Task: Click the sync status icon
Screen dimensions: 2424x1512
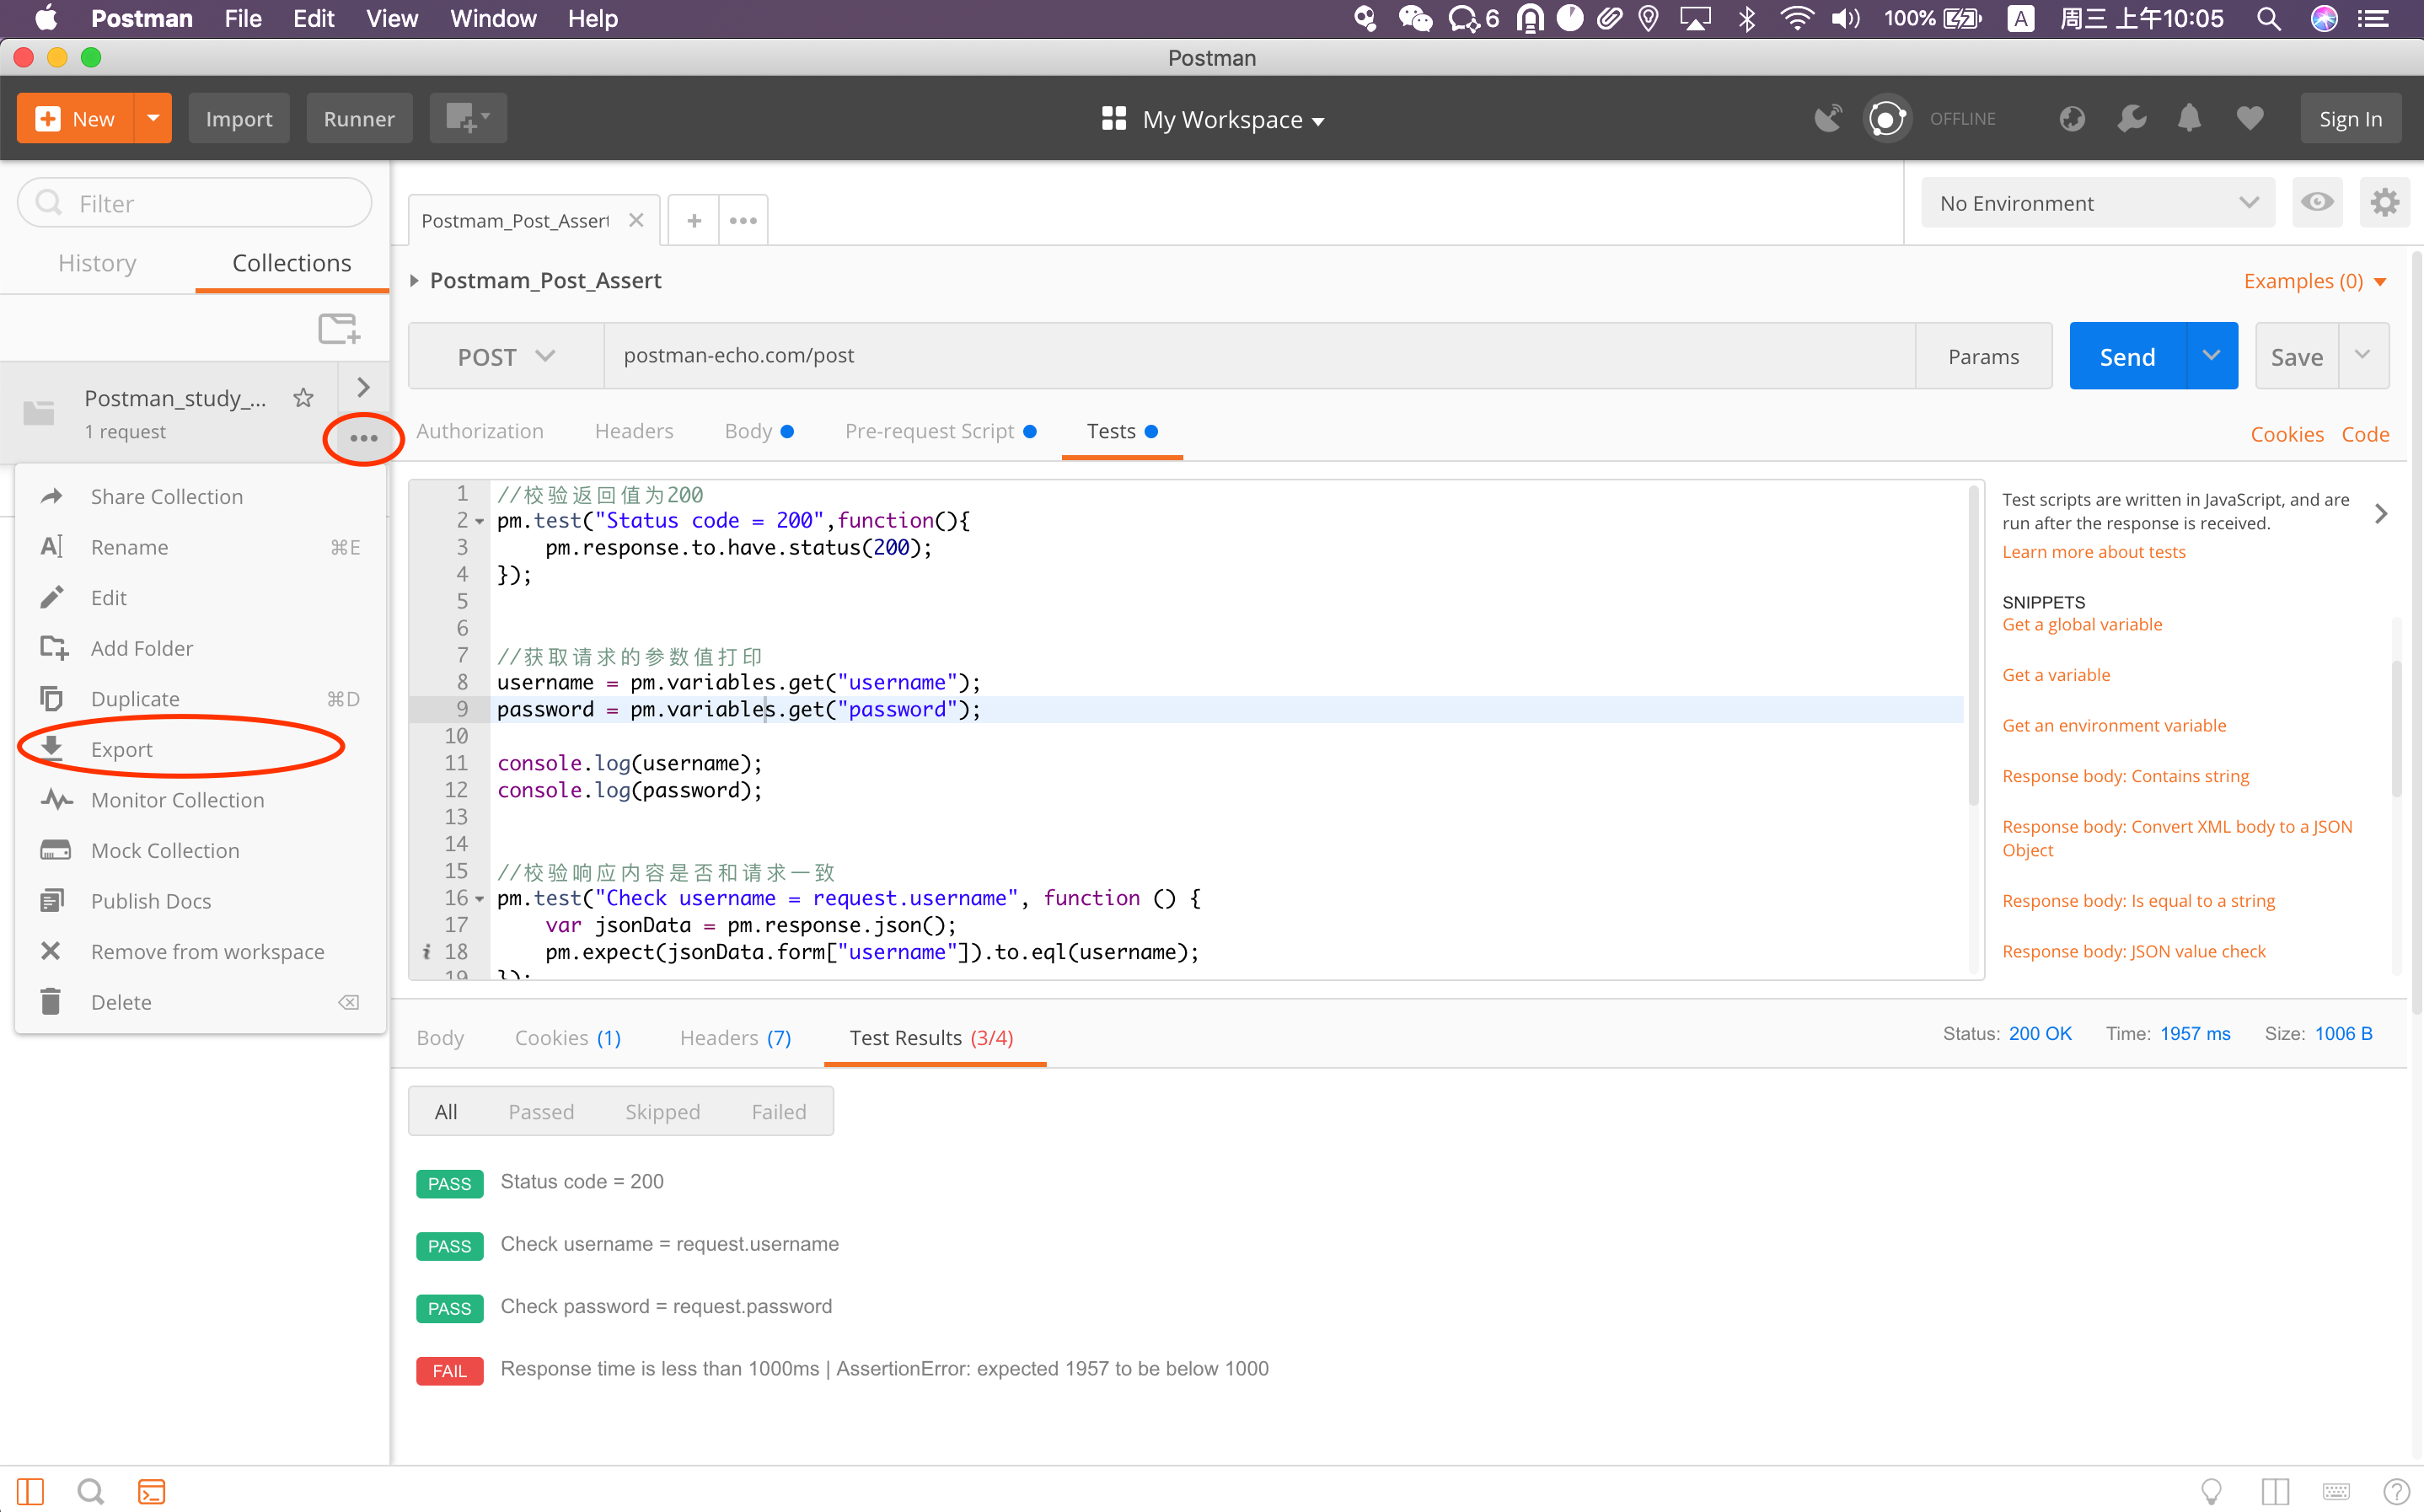Action: (1886, 119)
